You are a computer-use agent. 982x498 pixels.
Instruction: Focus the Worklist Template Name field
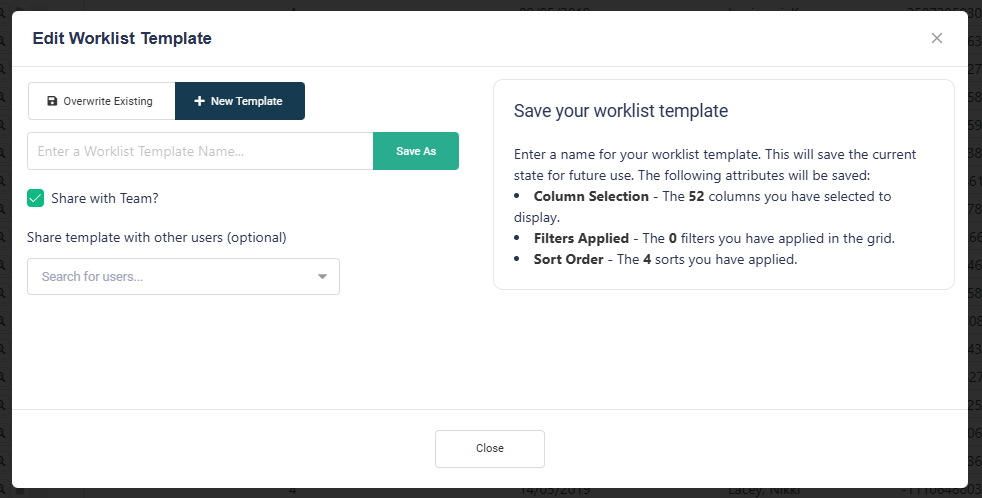click(x=200, y=151)
